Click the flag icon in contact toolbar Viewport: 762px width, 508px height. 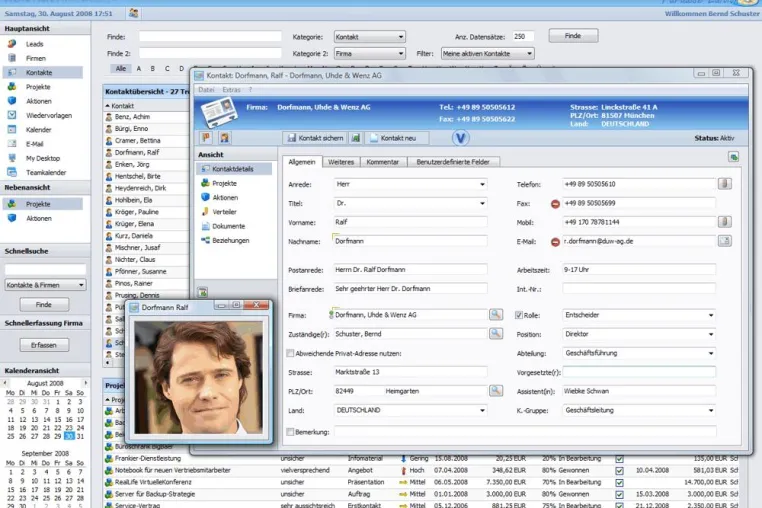coord(206,138)
